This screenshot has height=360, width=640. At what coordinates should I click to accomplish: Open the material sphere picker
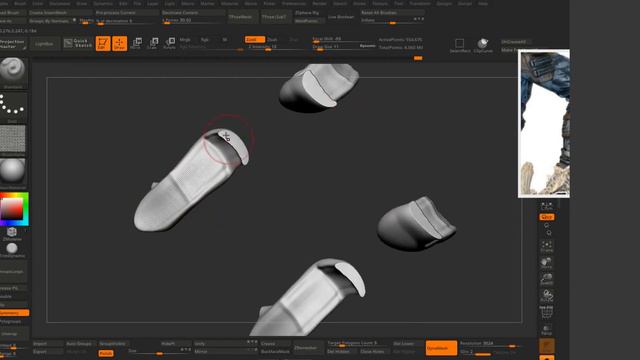pos(13,173)
